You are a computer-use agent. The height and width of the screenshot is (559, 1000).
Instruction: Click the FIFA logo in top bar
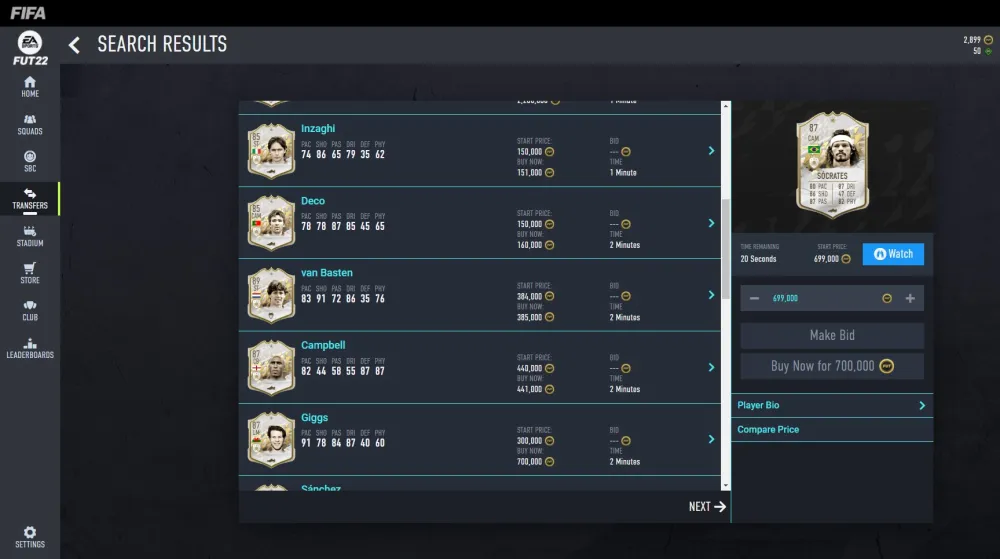click(x=28, y=13)
